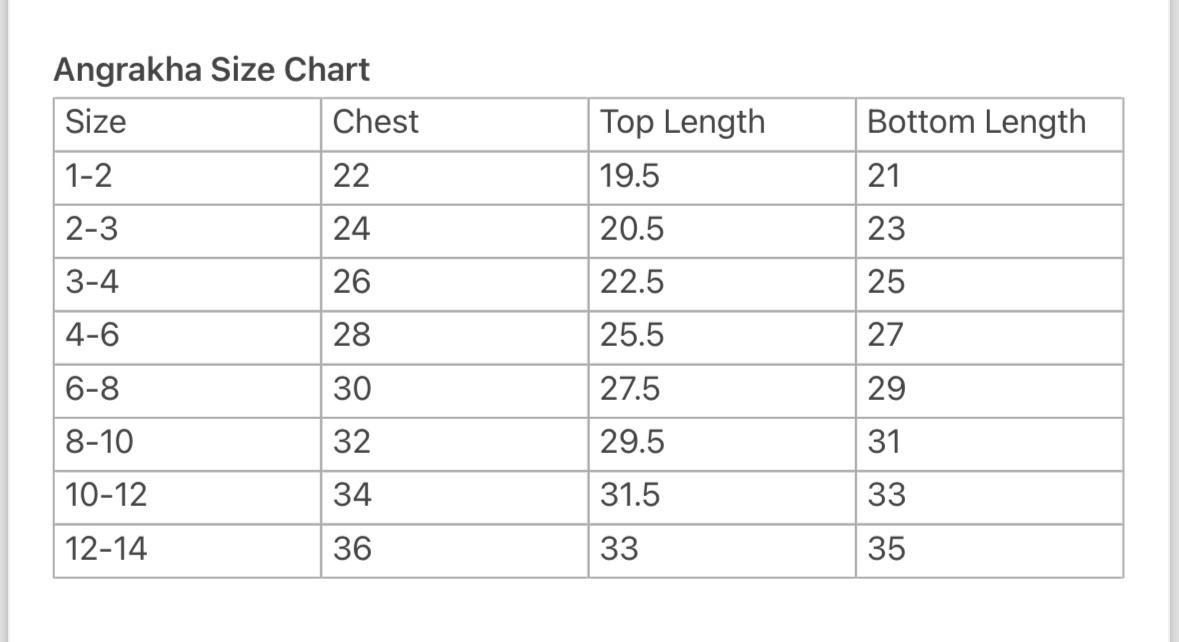The height and width of the screenshot is (642, 1179).
Task: Click the Angrakha Size Chart title
Action: tap(211, 70)
